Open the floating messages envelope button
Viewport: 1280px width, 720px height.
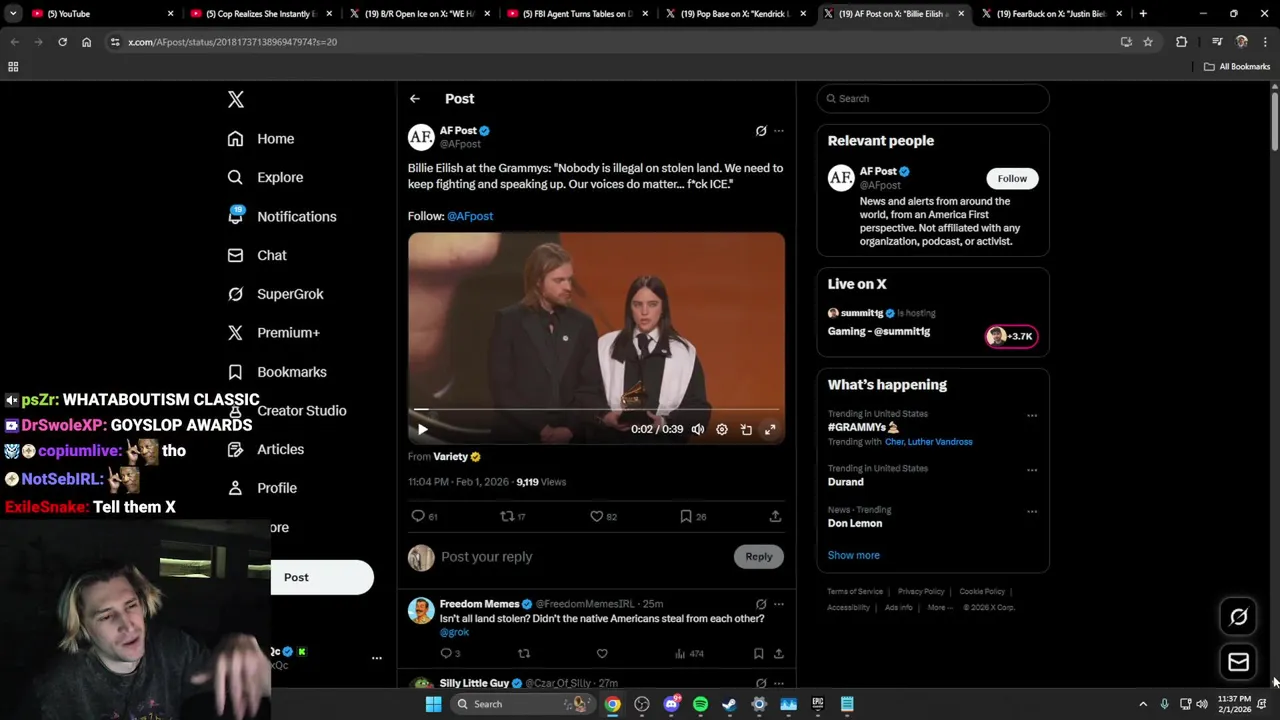1238,662
